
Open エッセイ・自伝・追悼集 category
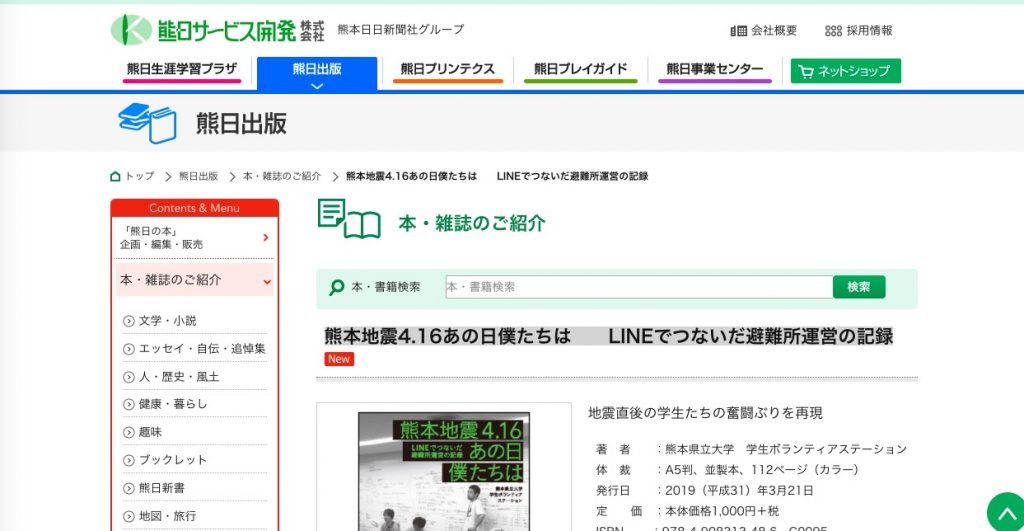coord(202,349)
